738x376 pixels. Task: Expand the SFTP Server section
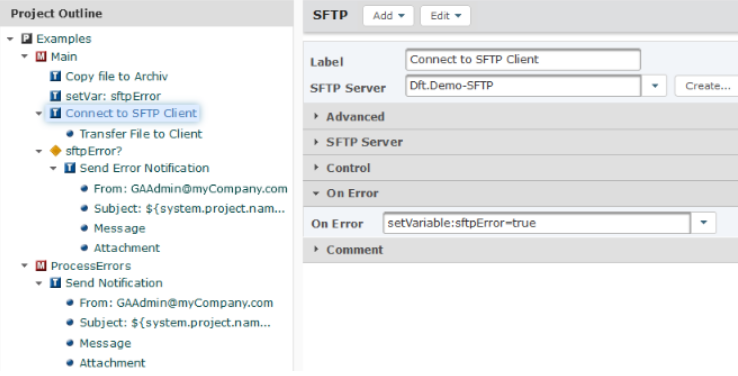[x=316, y=142]
